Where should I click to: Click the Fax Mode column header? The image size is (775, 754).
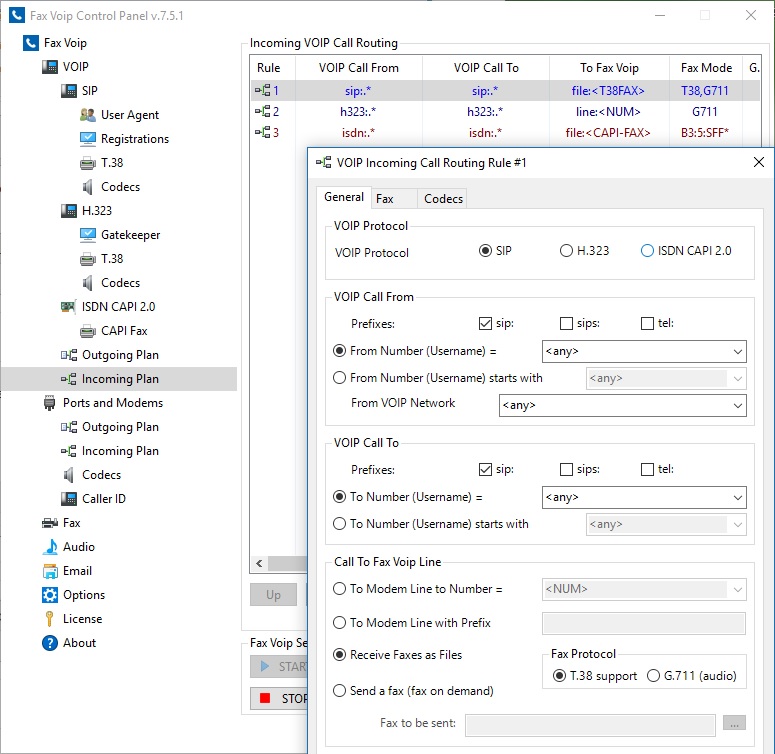tap(706, 68)
